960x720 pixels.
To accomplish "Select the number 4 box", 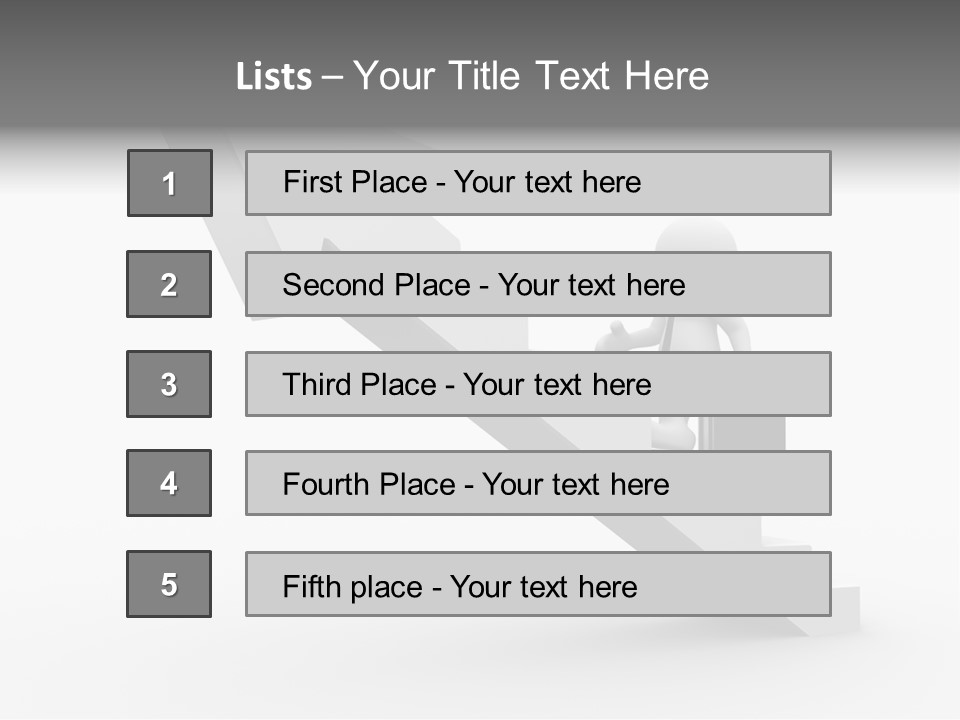I will click(169, 483).
